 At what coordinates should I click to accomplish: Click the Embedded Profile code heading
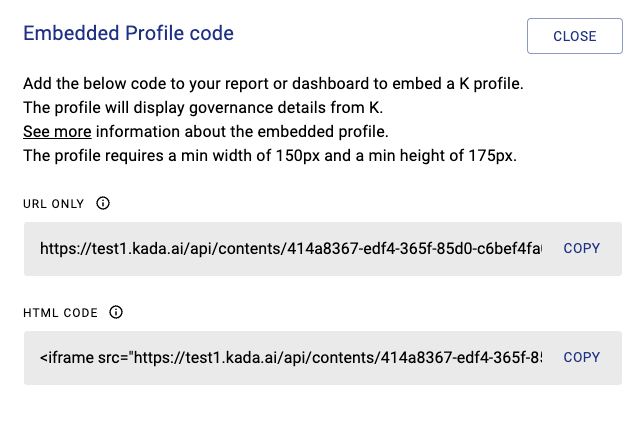(x=128, y=34)
